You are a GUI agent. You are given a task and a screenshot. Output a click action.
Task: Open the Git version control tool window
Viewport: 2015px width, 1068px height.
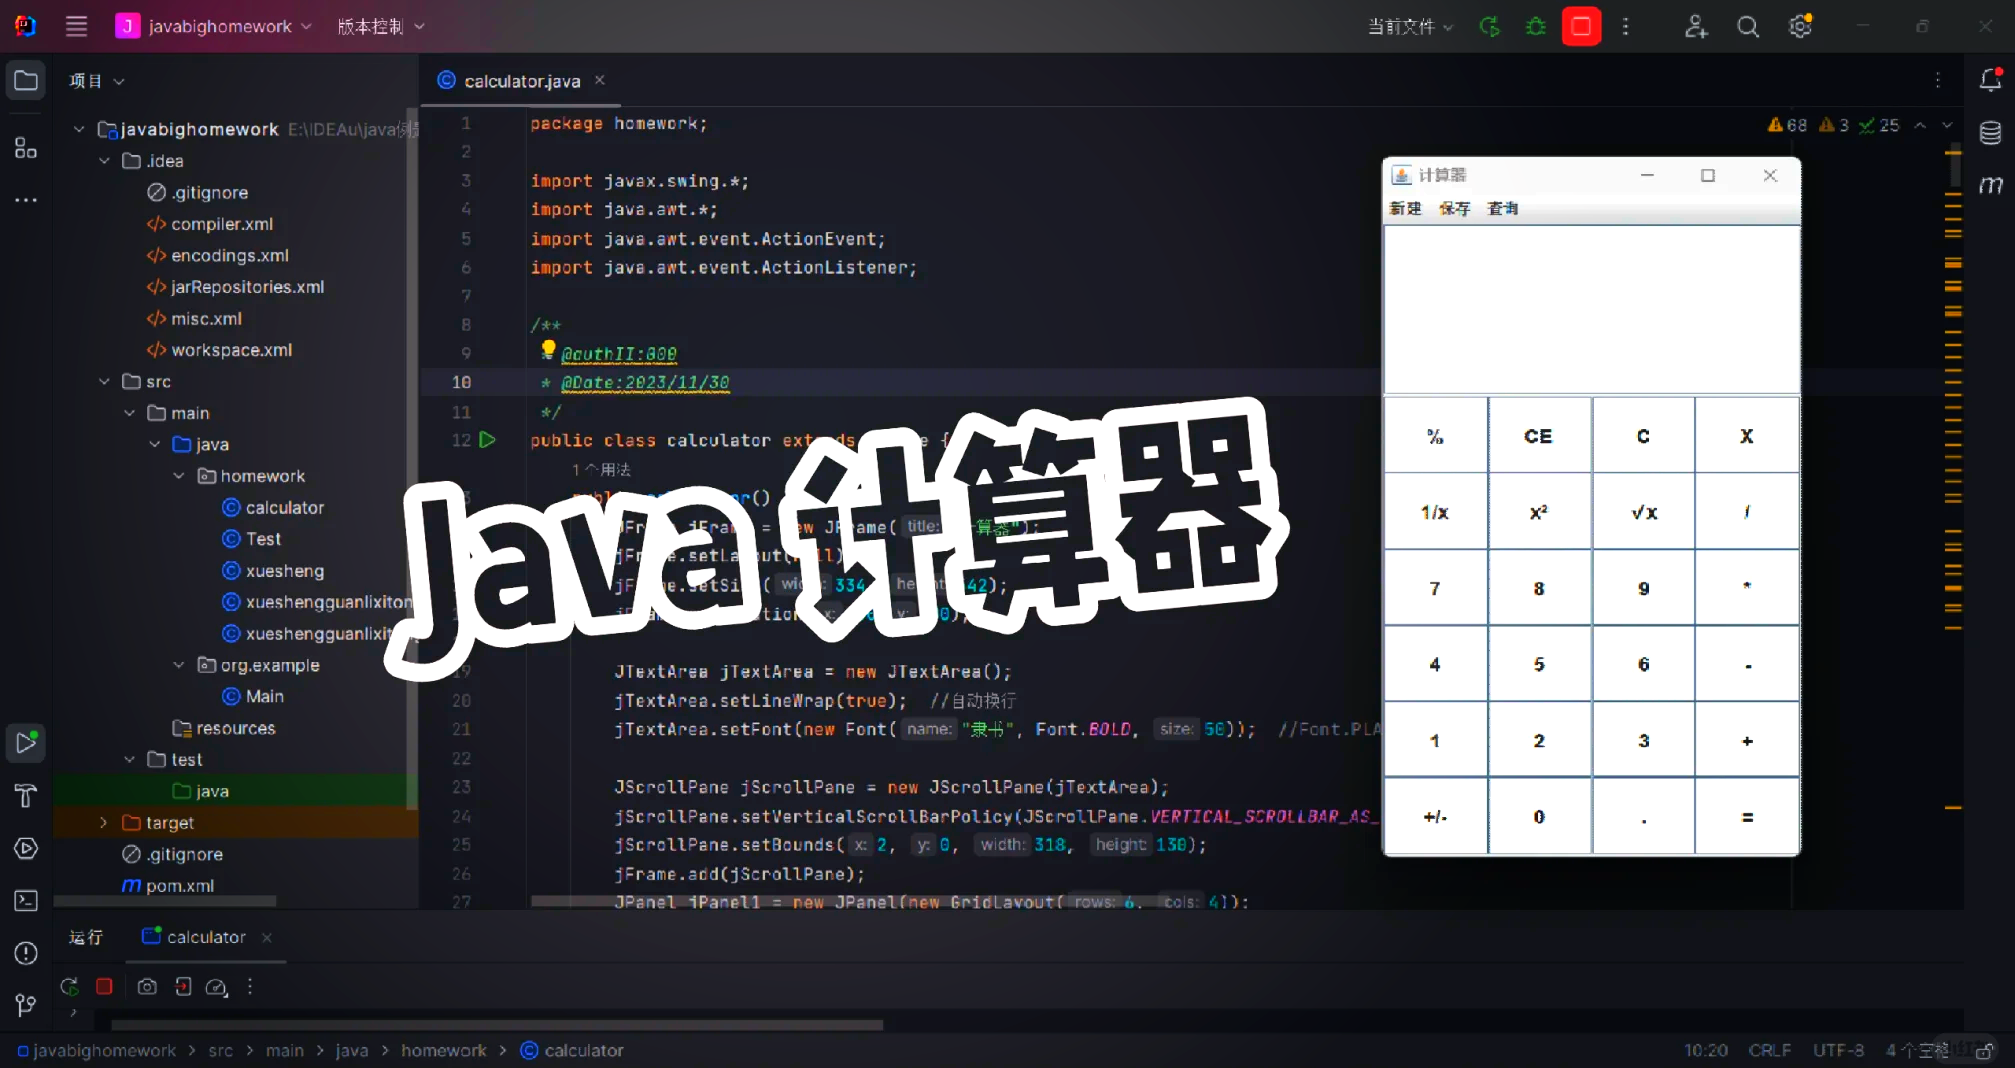click(x=26, y=1005)
